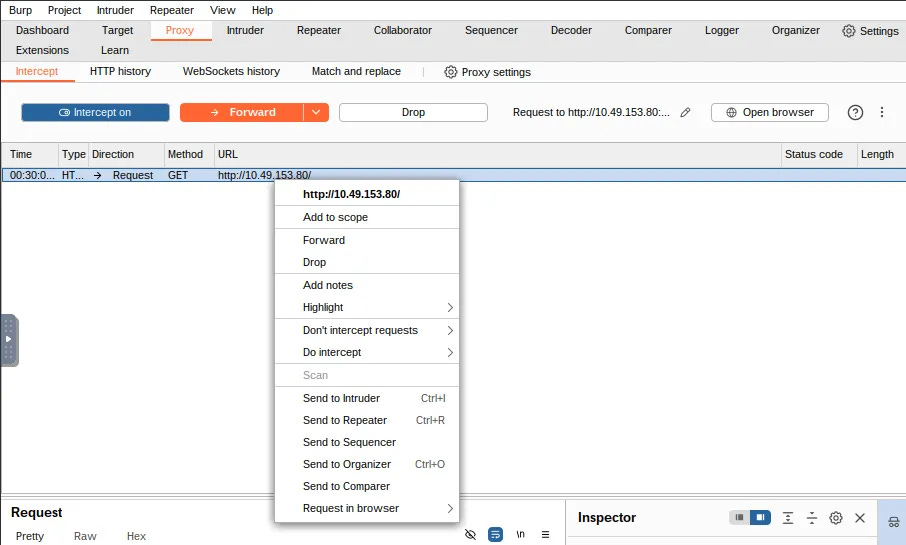Switch to the Dashboard tab
Viewport: 906px width, 545px height.
pyautogui.click(x=42, y=30)
